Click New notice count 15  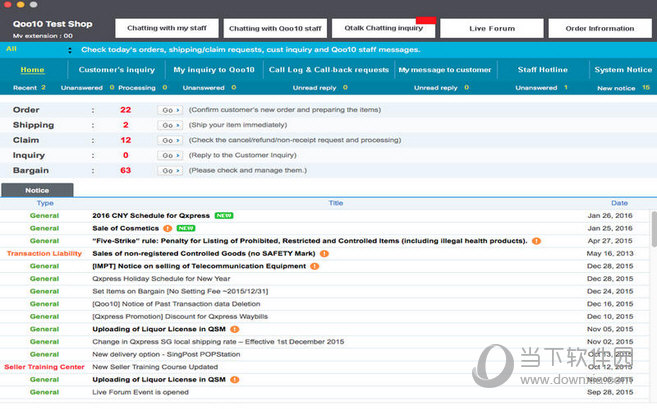point(646,88)
